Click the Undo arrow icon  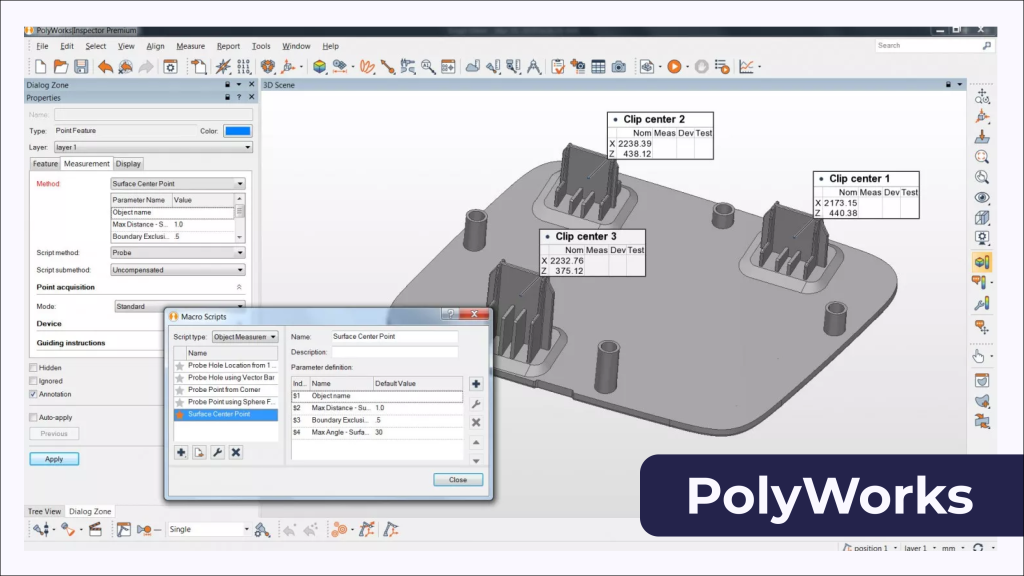106,67
